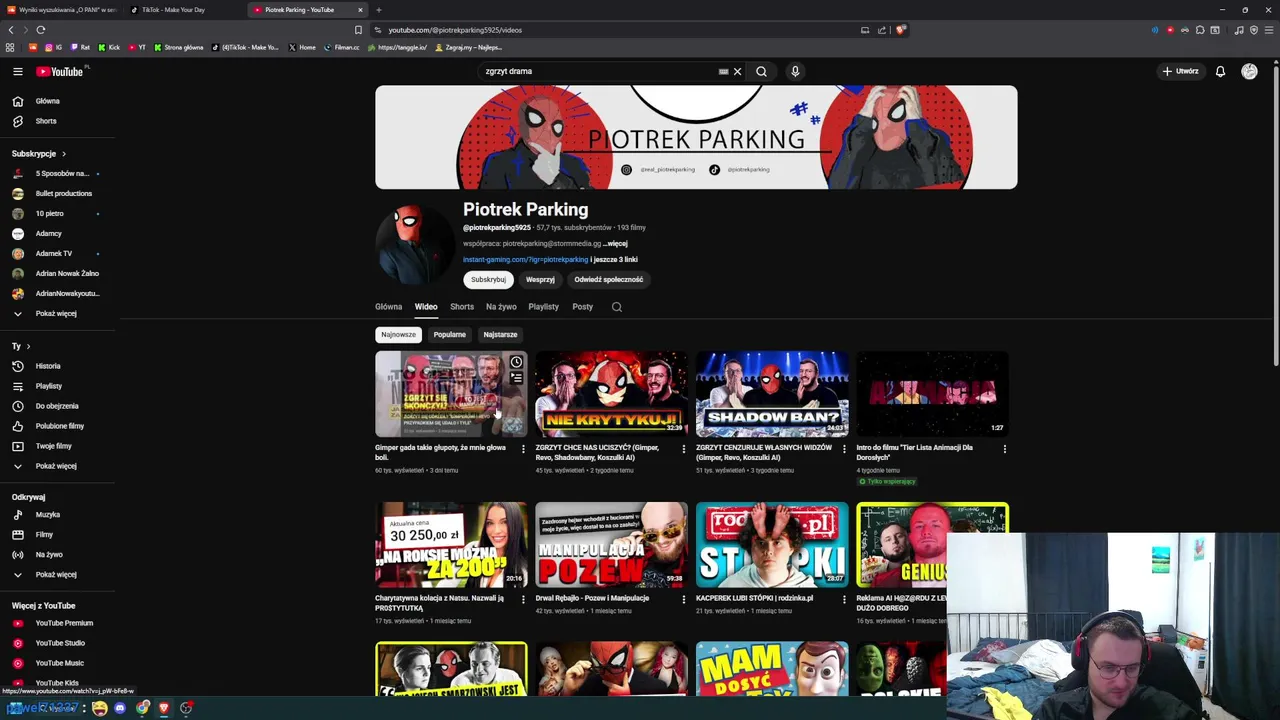Search within the channel using magnifier icon
1280x720 pixels.
[x=617, y=307]
